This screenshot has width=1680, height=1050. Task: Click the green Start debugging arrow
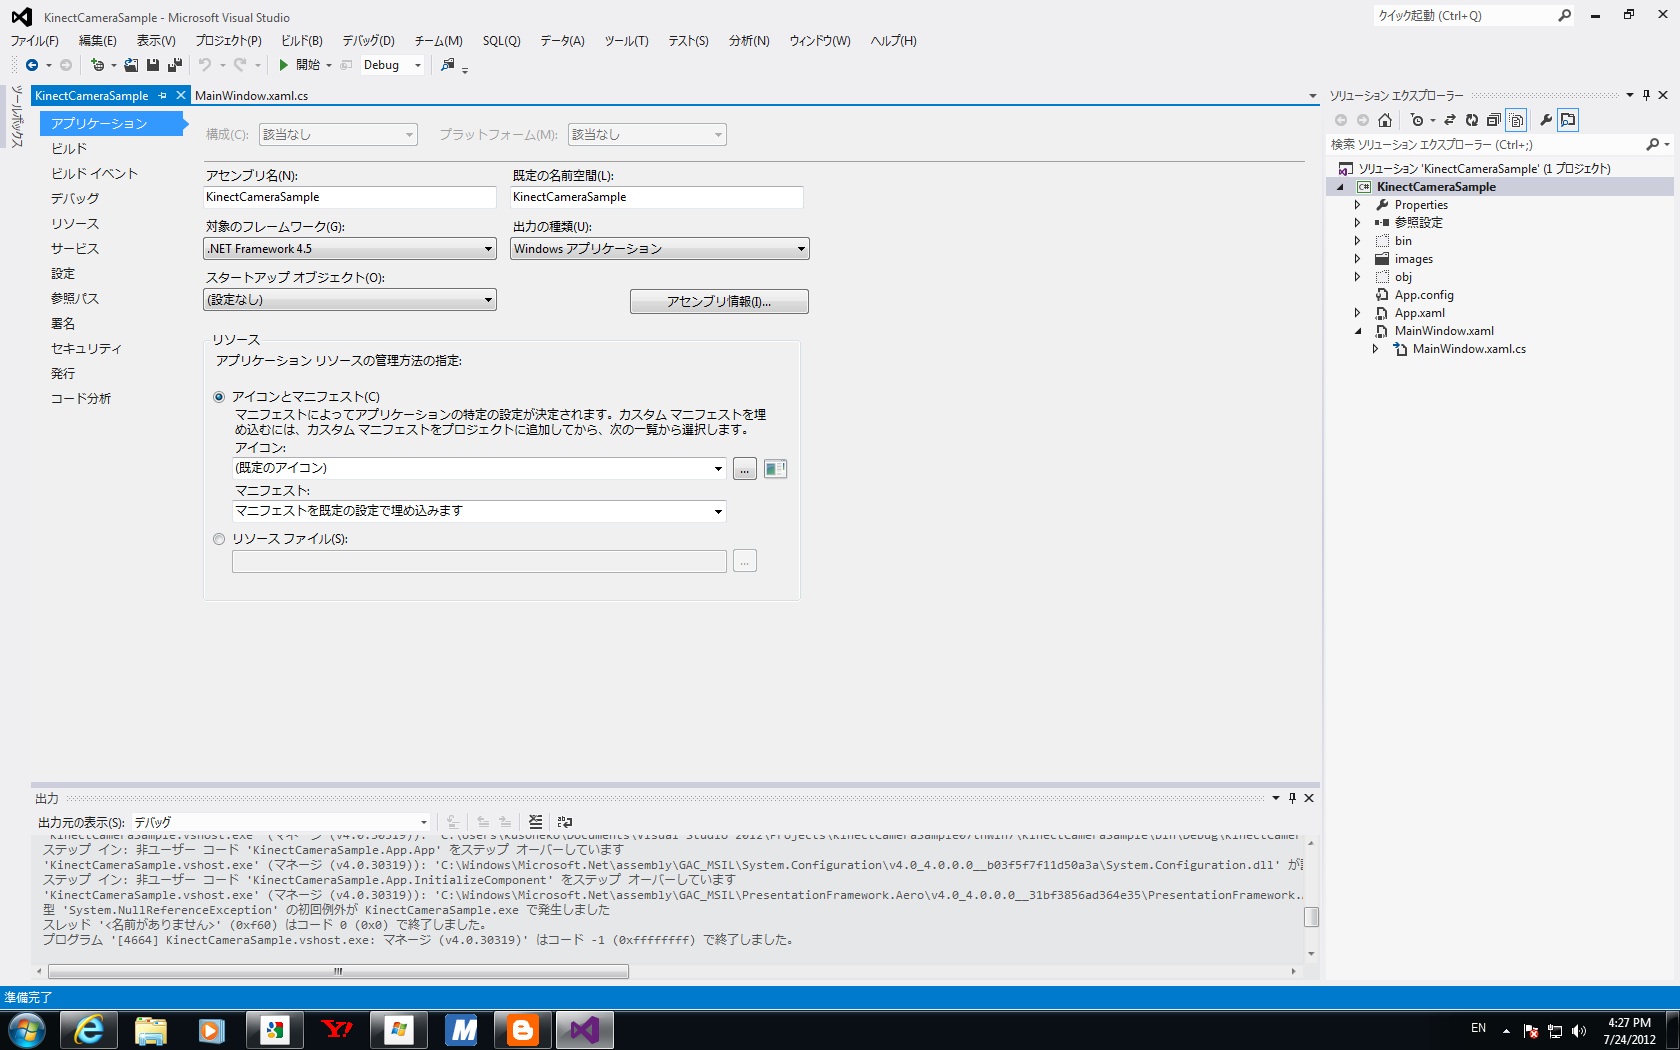click(284, 65)
